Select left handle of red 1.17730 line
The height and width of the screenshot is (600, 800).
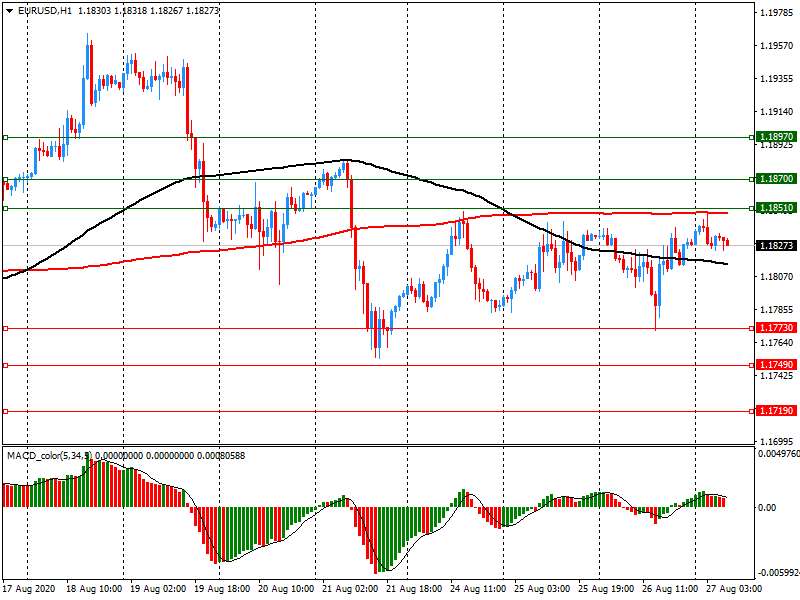(x=5, y=328)
